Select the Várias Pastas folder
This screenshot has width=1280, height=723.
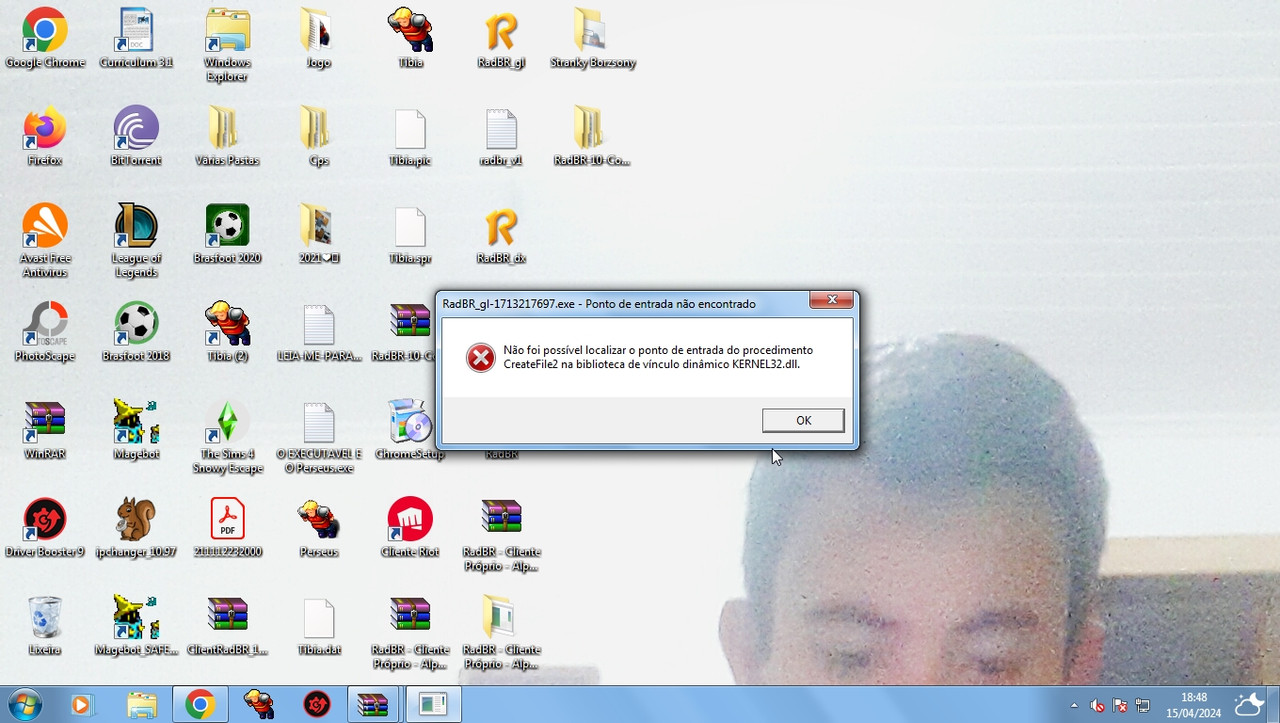pos(227,137)
